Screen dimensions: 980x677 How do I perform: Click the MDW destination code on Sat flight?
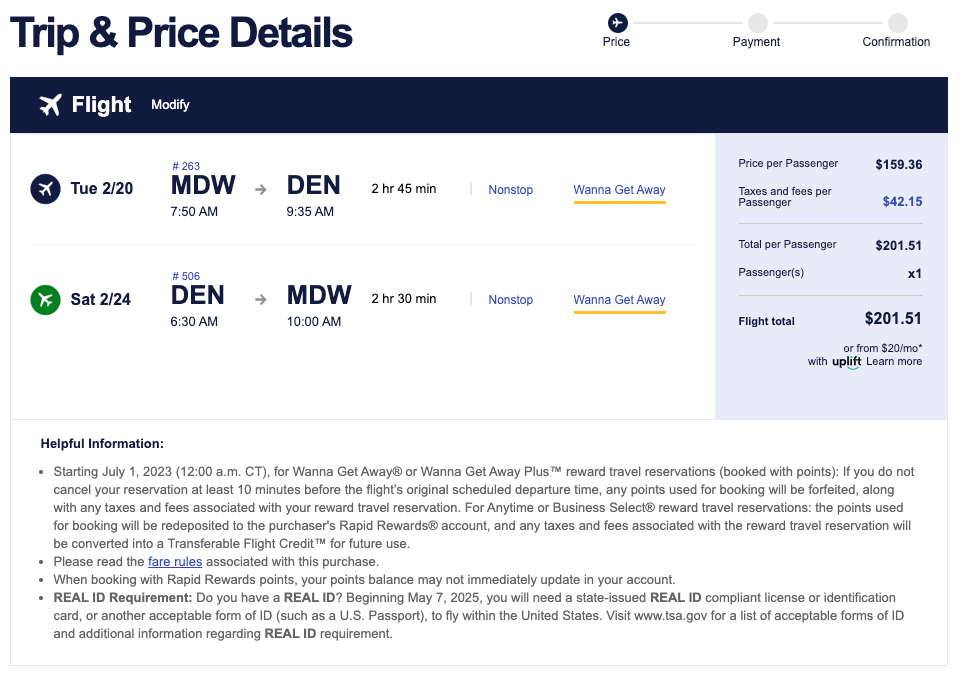[319, 296]
